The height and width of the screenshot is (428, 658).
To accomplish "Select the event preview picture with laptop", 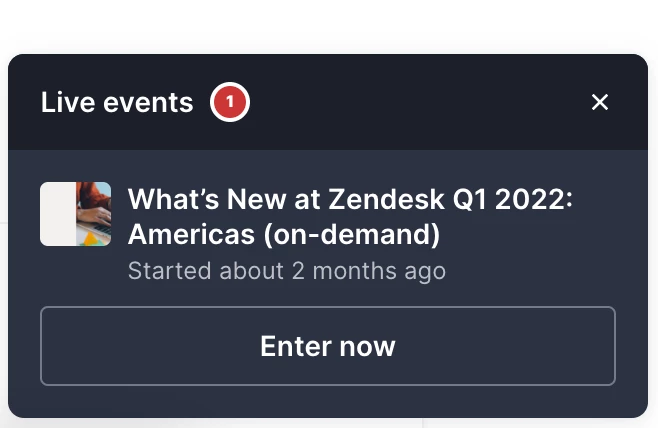I will point(76,214).
